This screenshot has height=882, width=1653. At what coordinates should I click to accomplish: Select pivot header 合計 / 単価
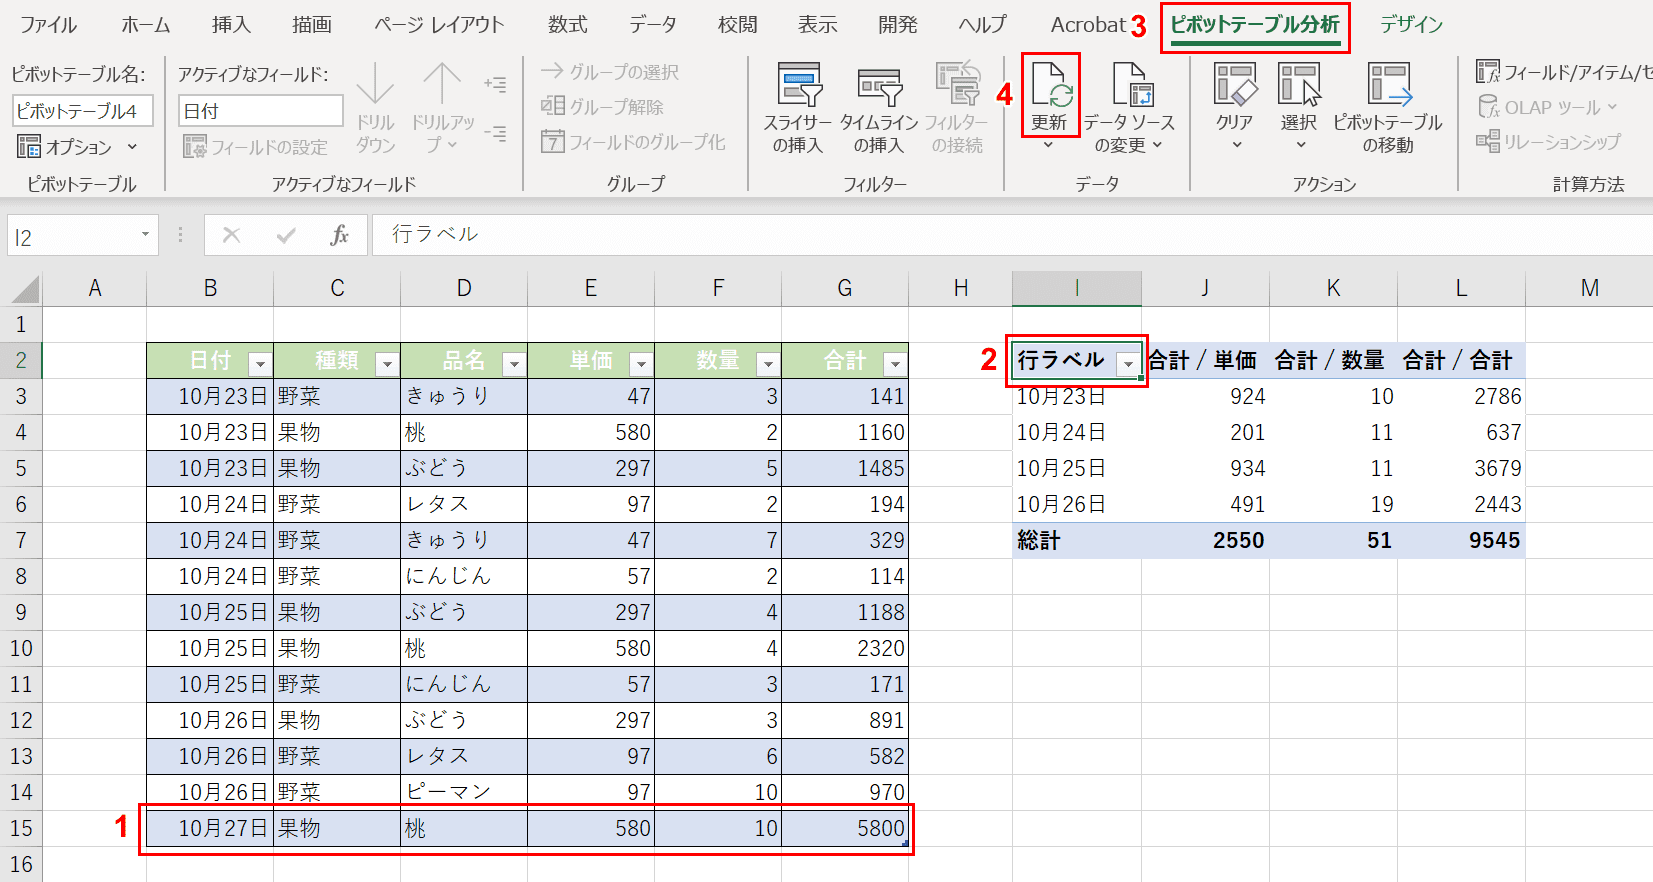[x=1203, y=360]
